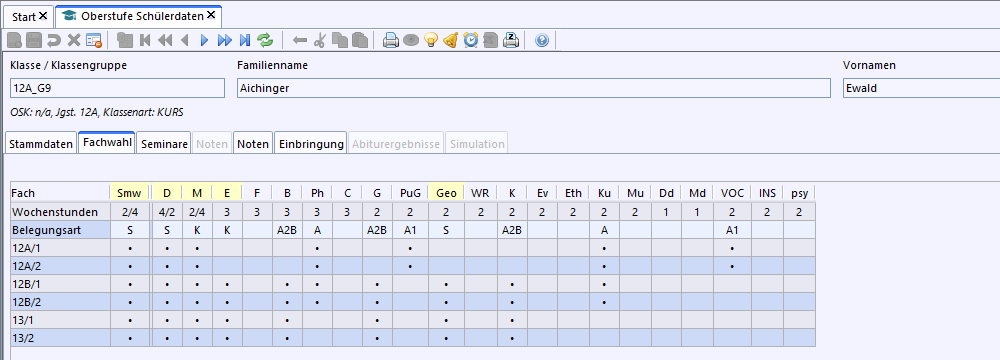Click the scissors cut icon
Image resolution: width=1000 pixels, height=360 pixels.
[320, 40]
